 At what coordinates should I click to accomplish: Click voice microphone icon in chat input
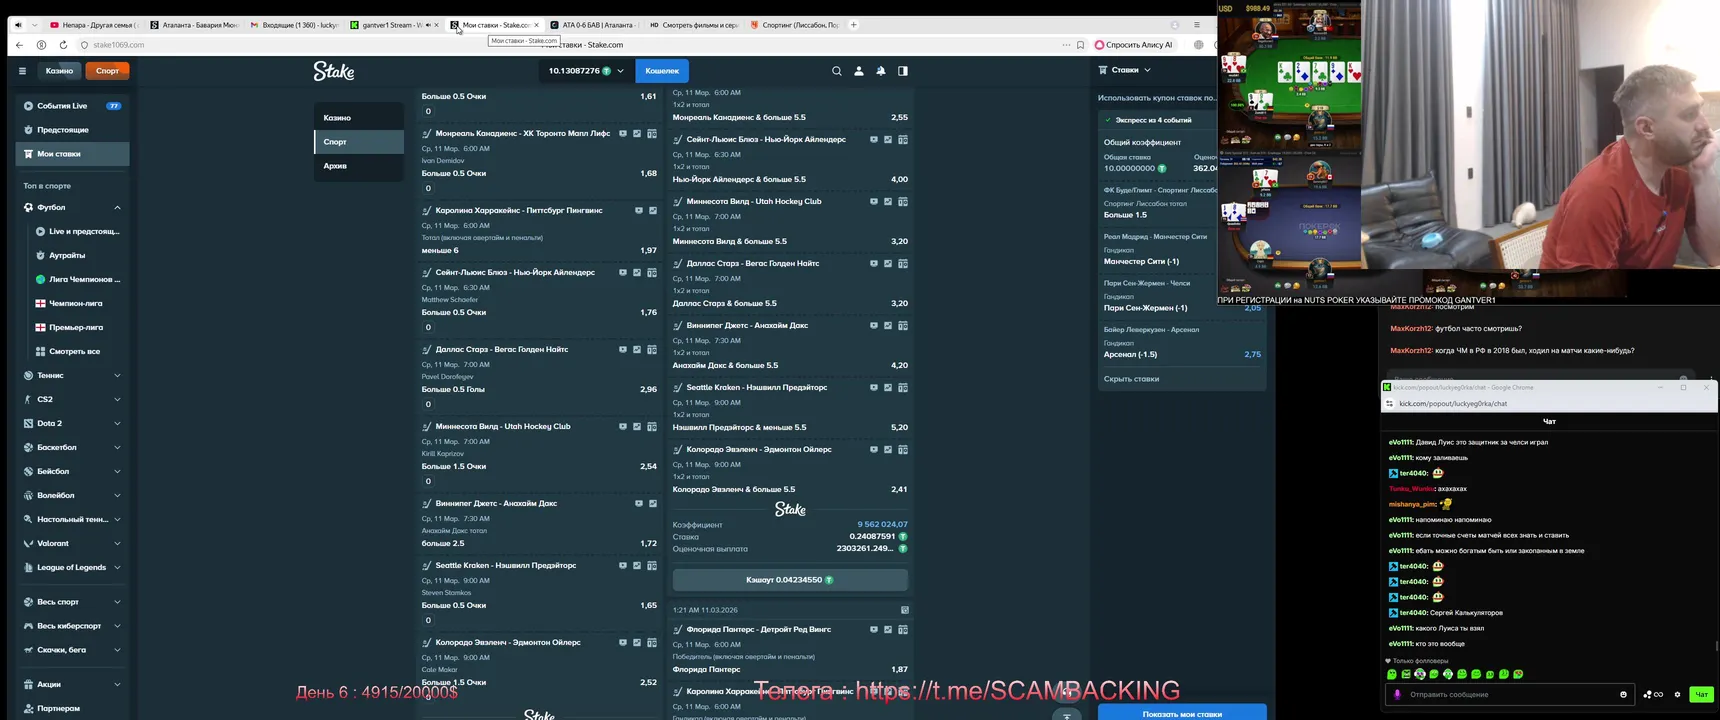point(1397,694)
